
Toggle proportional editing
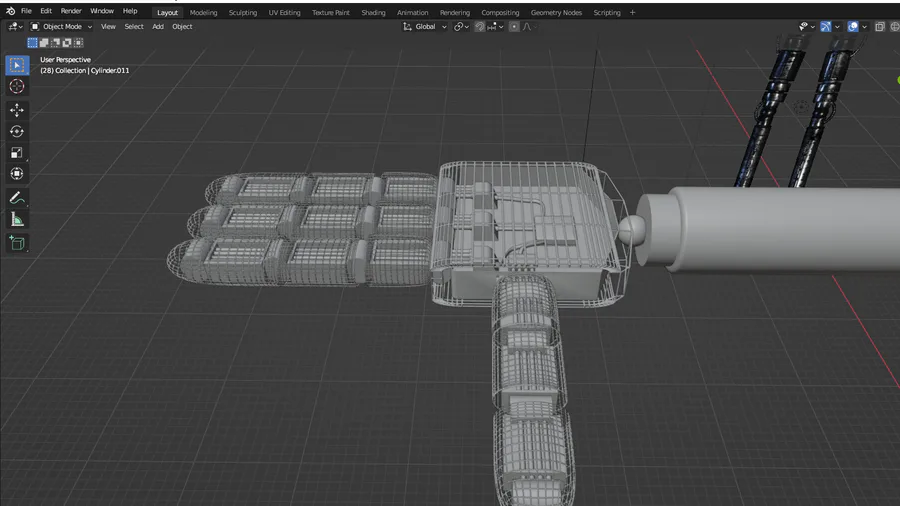514,26
